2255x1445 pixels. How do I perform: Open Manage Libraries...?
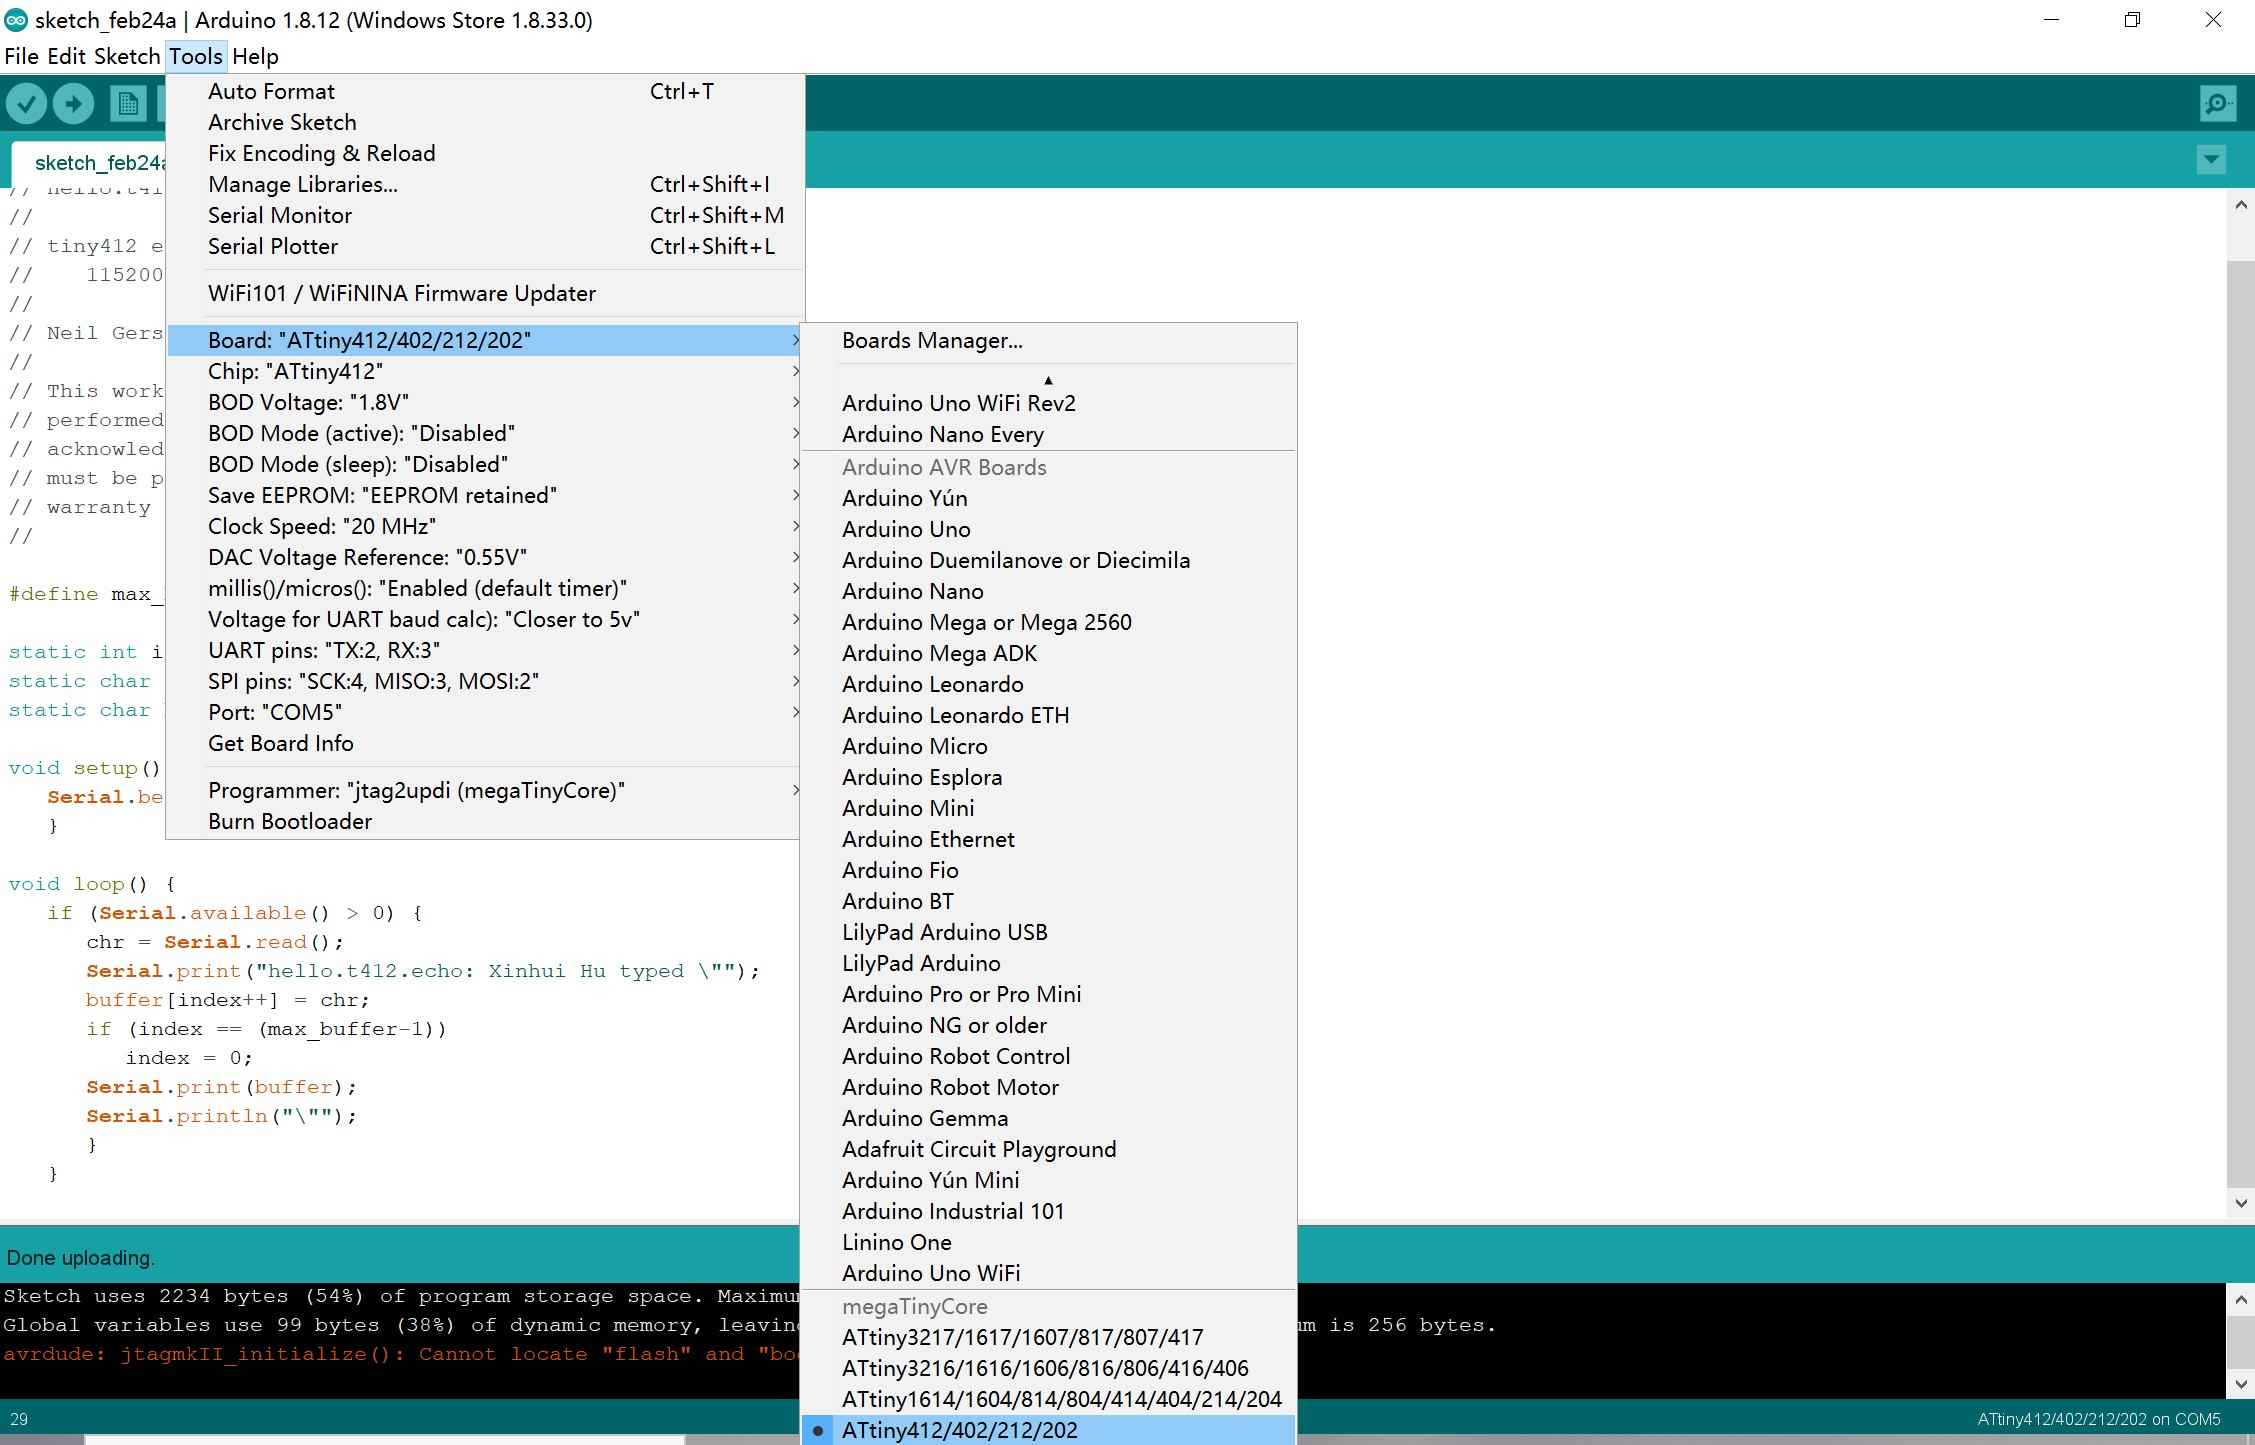point(485,184)
